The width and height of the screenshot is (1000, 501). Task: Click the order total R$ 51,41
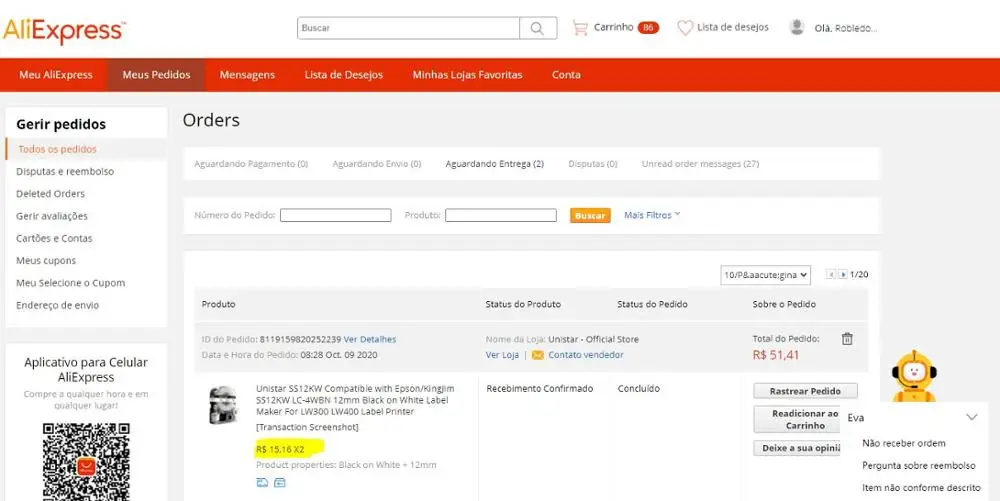coord(776,355)
